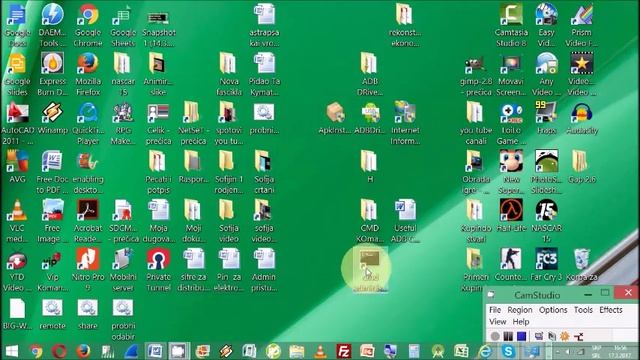640x360 pixels.
Task: Select the Winamp desktop icon
Action: [52, 119]
